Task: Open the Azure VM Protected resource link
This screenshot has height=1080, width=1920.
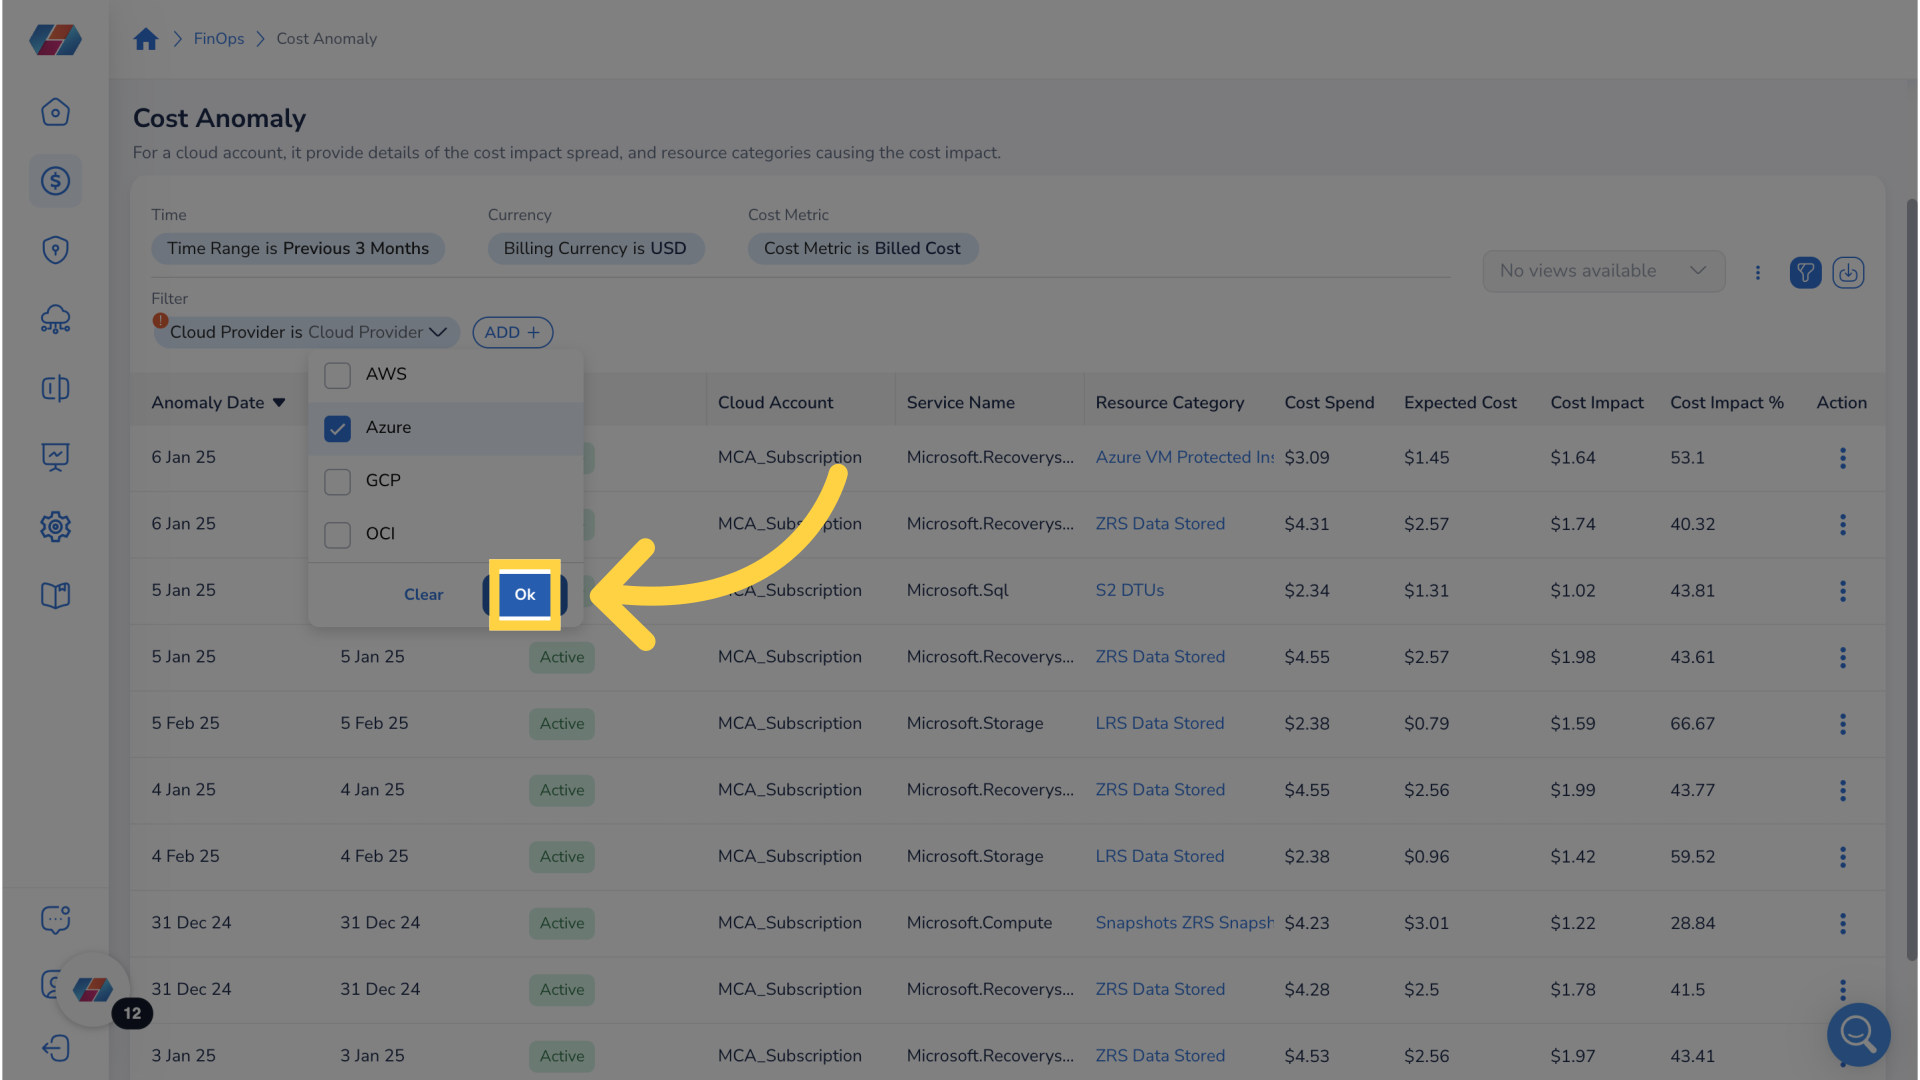Action: coord(1185,457)
